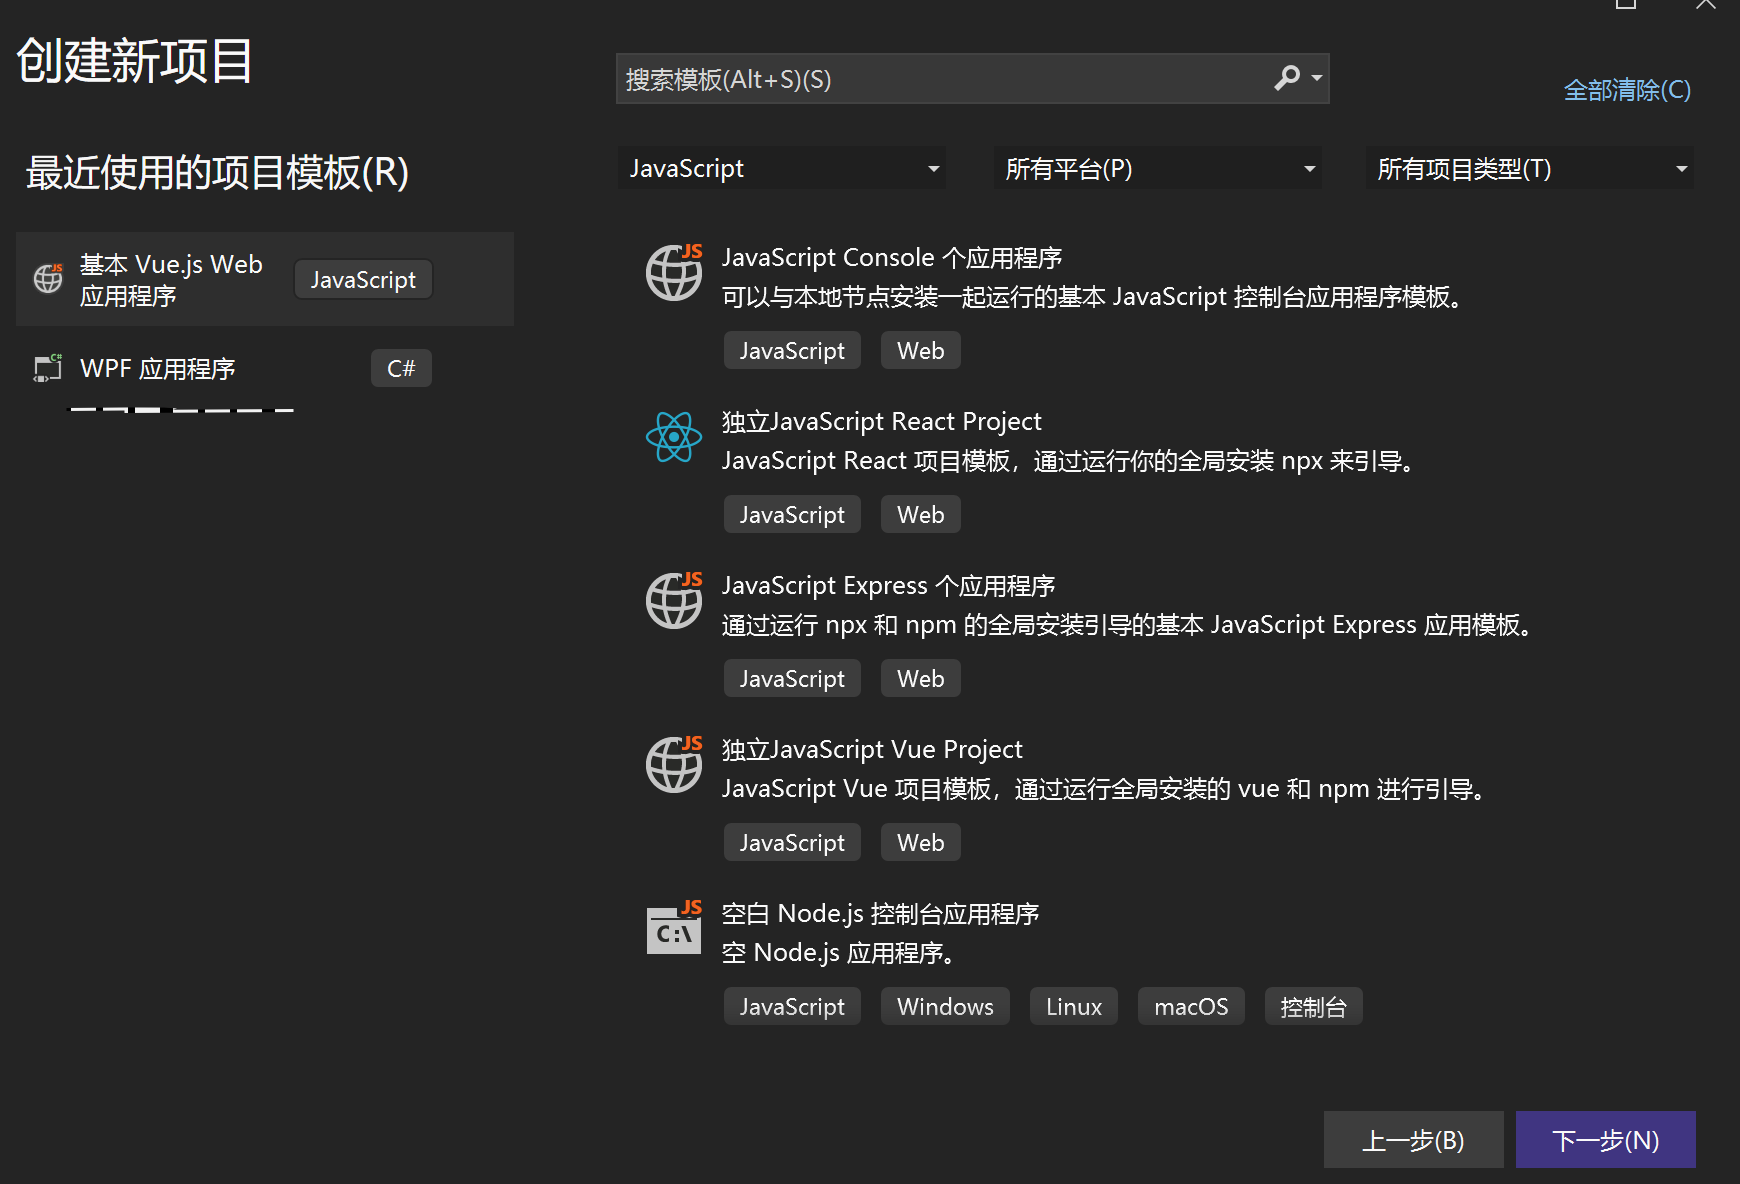Click the React atom template icon
Viewport: 1740px width, 1184px height.
(x=674, y=437)
